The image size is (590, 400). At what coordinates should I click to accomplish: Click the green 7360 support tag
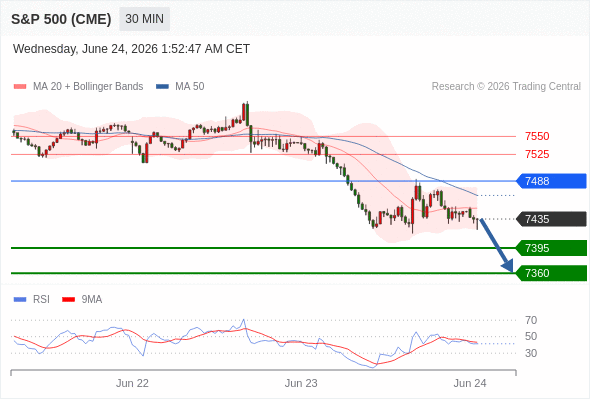tap(551, 273)
